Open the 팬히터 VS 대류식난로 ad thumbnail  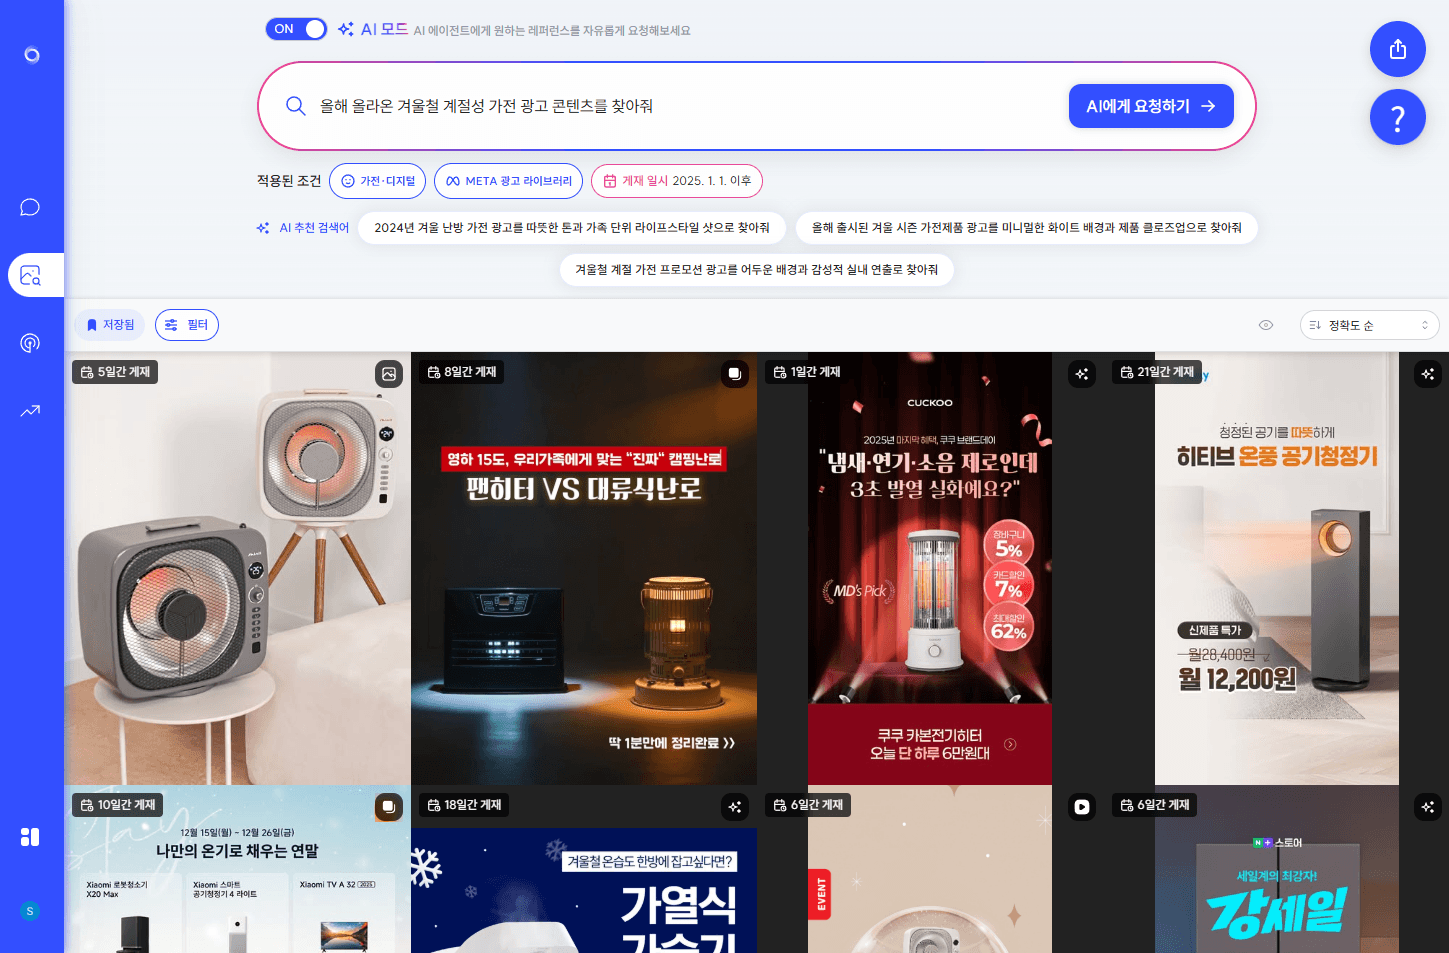coord(584,568)
